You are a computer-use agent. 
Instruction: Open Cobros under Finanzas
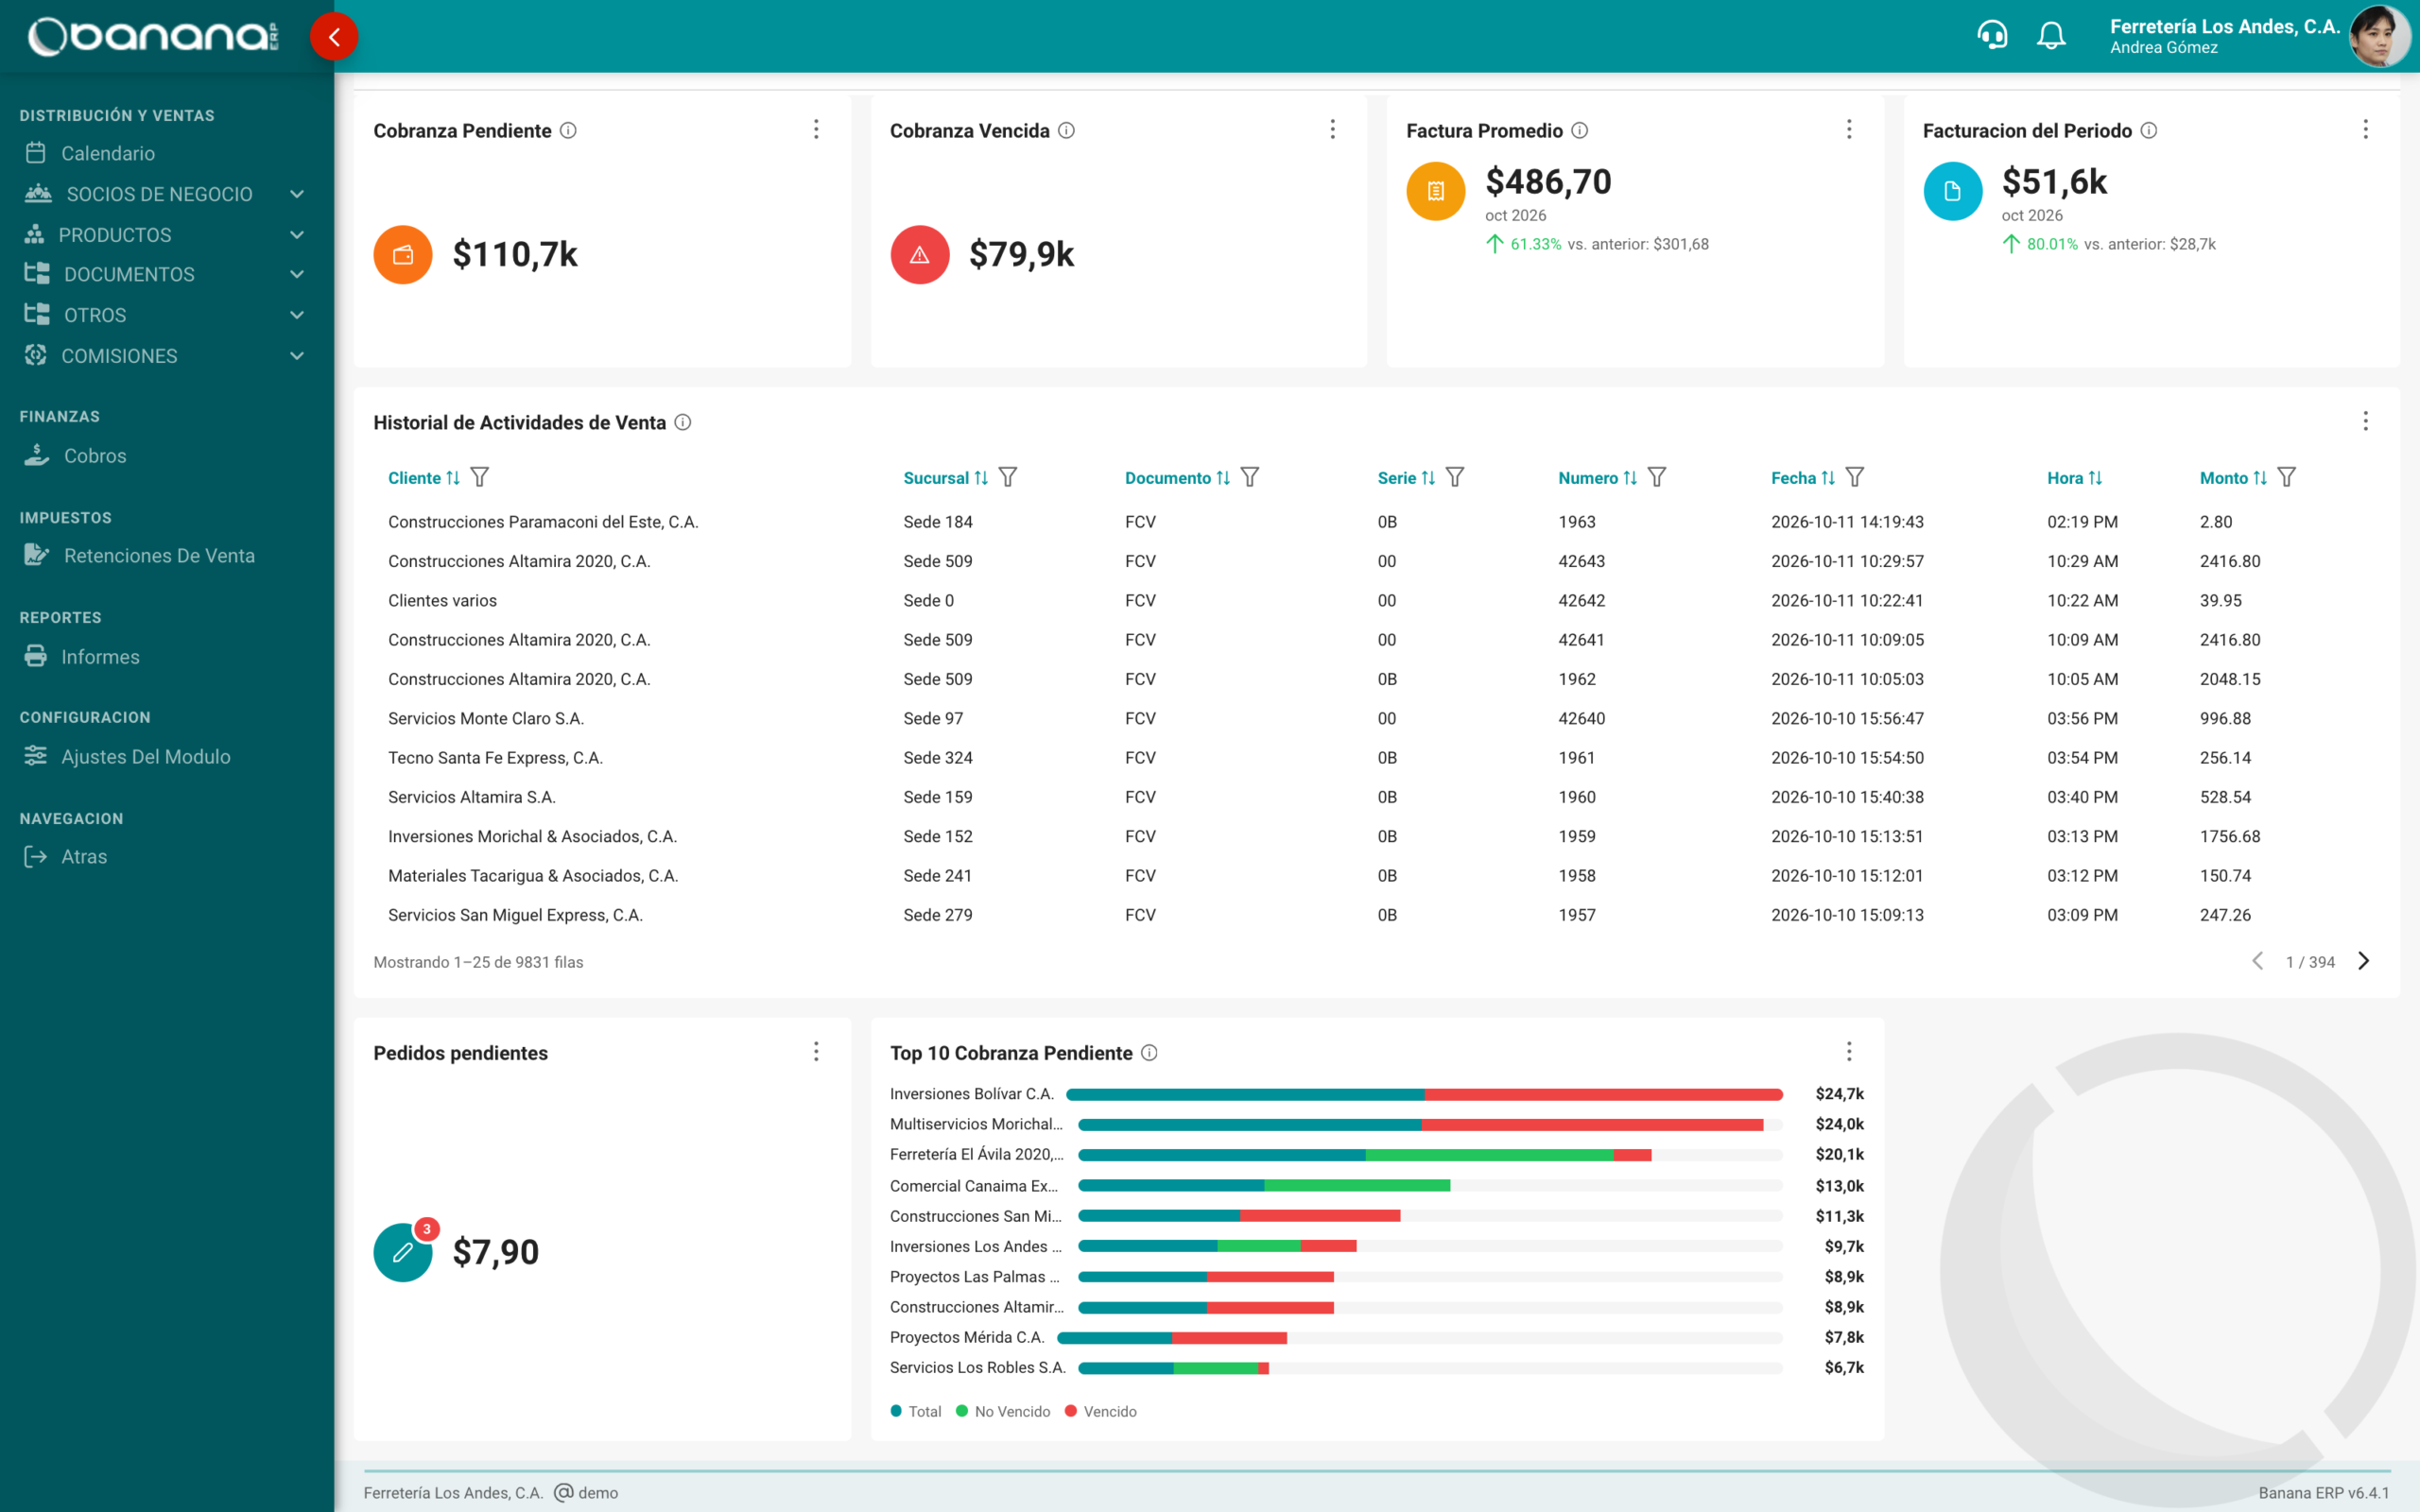(x=95, y=456)
